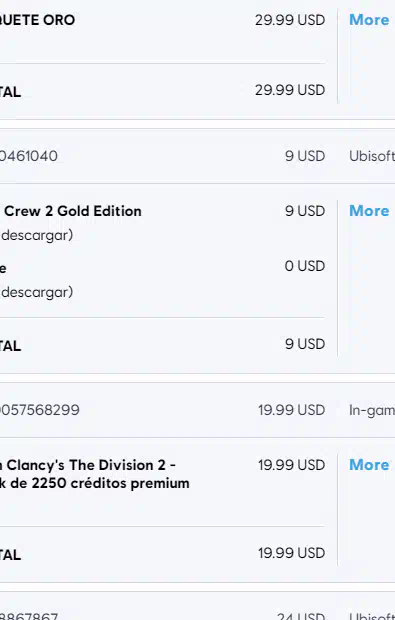Click the In-game label on order 057568299
Viewport: 395px width, 620px height.
(x=372, y=410)
